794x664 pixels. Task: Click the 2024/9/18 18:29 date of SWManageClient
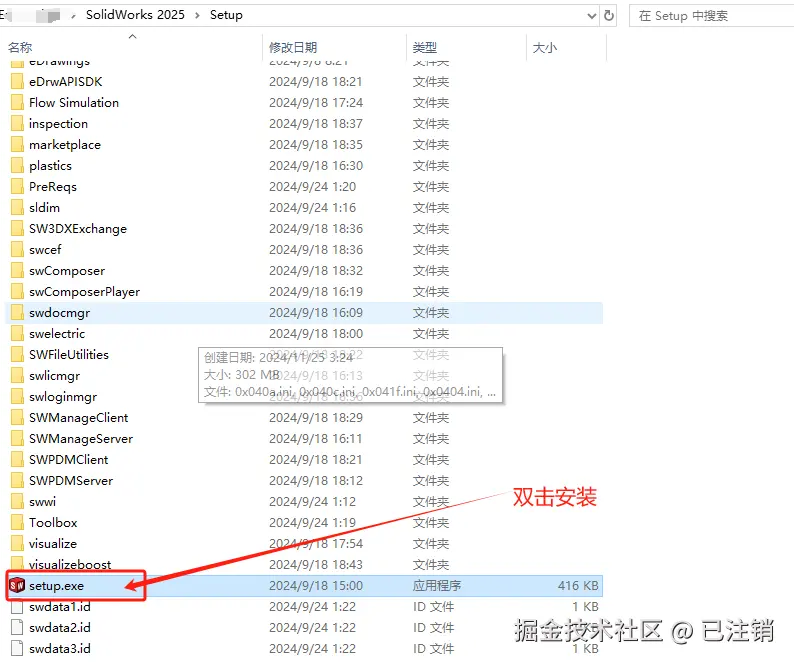pos(316,418)
